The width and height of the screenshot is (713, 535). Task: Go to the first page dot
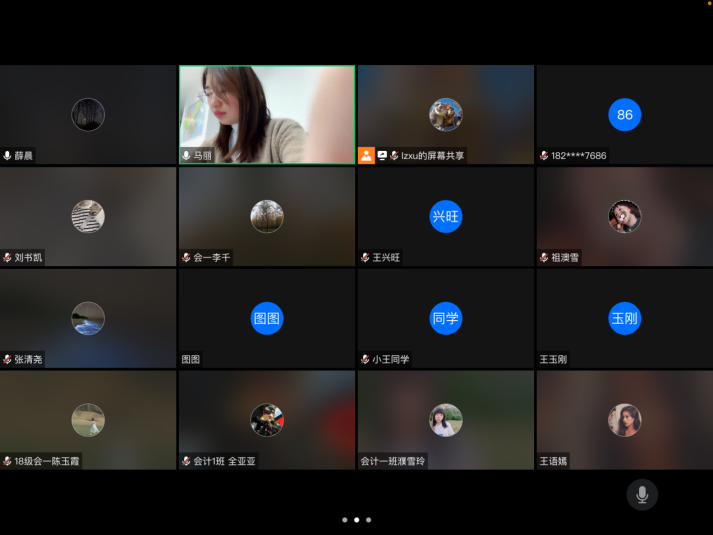pos(344,520)
